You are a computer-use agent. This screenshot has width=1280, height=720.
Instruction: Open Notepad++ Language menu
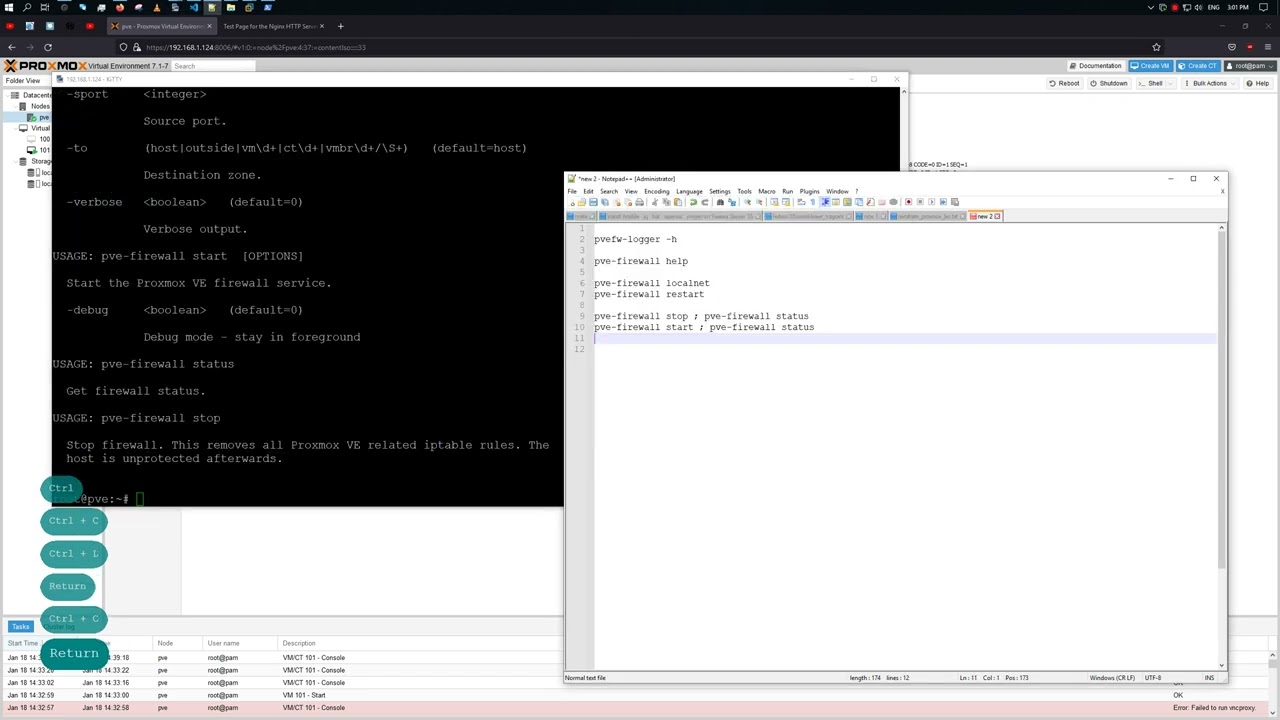[x=689, y=191]
